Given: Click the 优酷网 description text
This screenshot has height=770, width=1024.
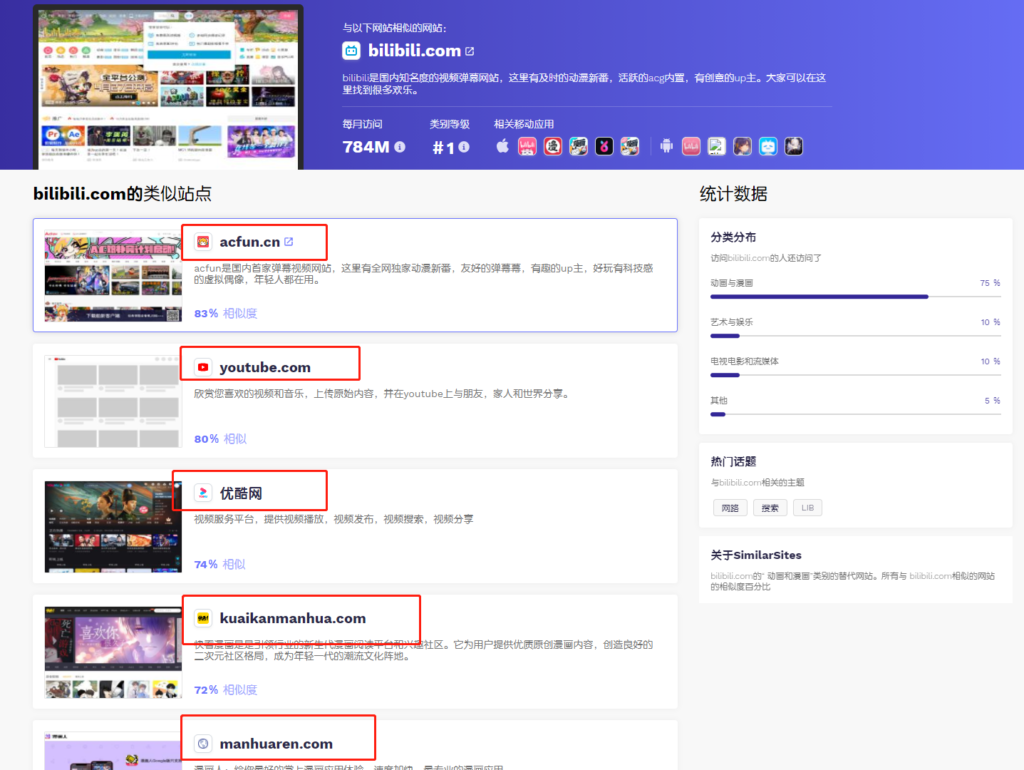Looking at the screenshot, I should click(334, 519).
